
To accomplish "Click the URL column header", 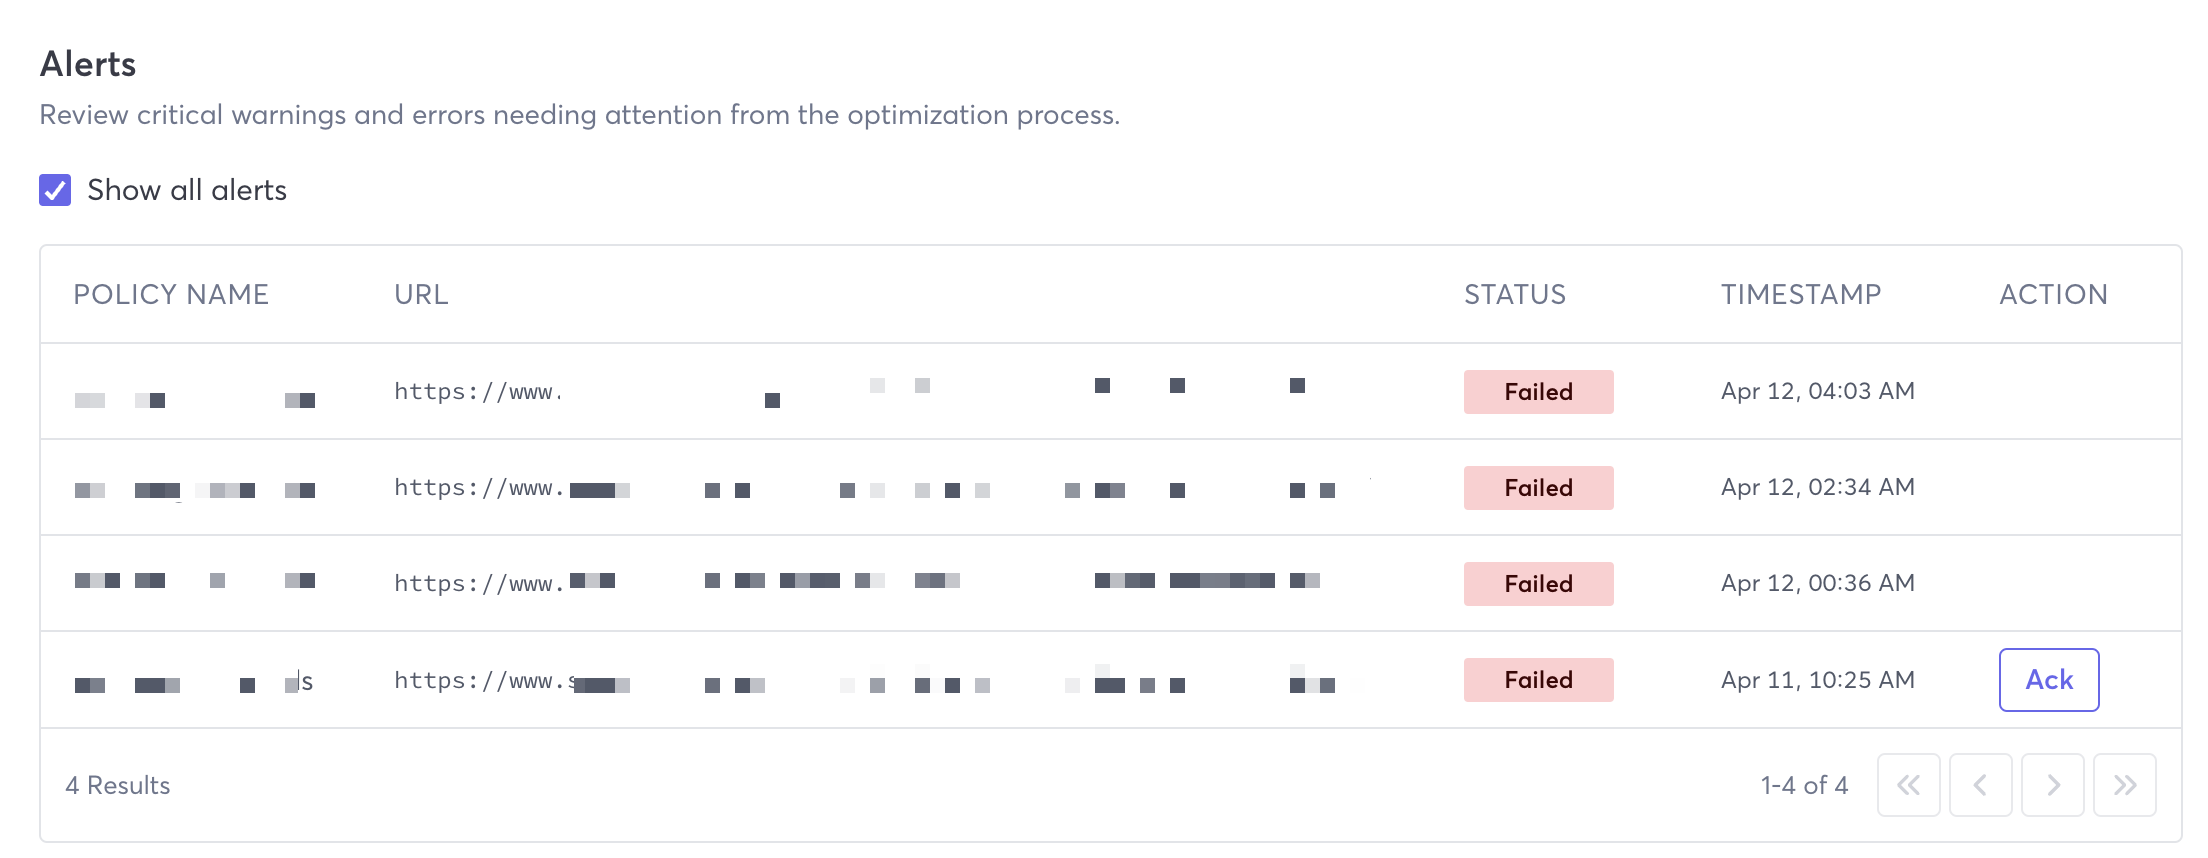I will click(421, 294).
